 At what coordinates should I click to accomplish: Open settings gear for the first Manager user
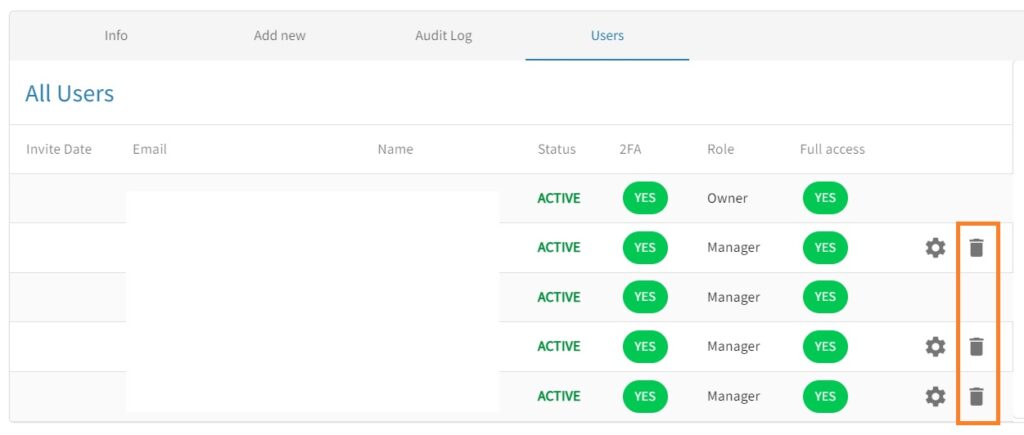[935, 248]
